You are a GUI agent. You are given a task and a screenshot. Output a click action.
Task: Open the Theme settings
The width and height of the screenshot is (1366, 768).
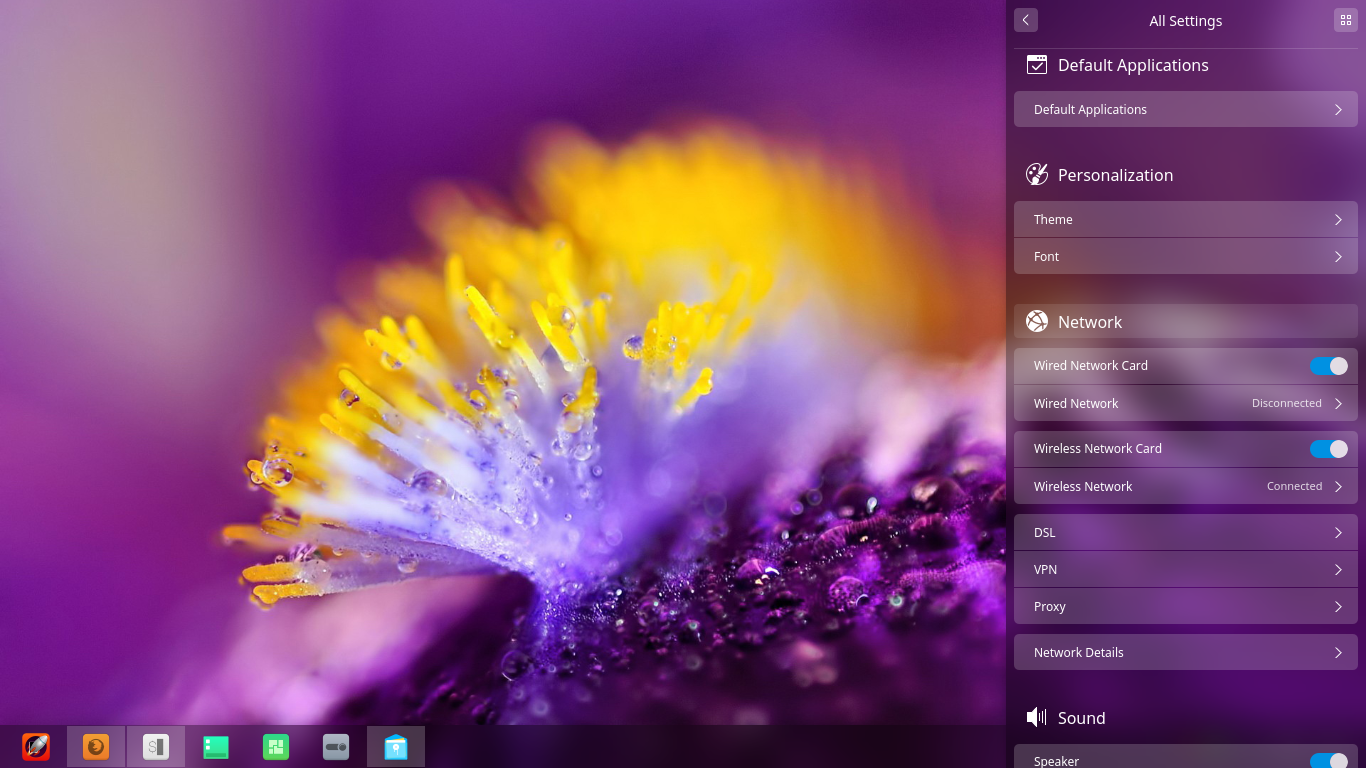point(1185,219)
